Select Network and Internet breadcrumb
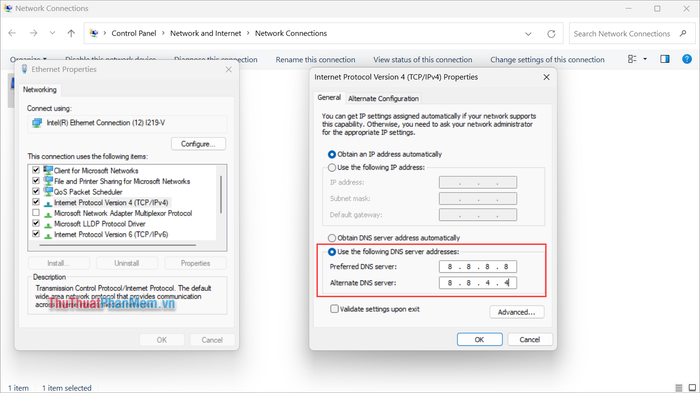The height and width of the screenshot is (393, 700). (205, 33)
